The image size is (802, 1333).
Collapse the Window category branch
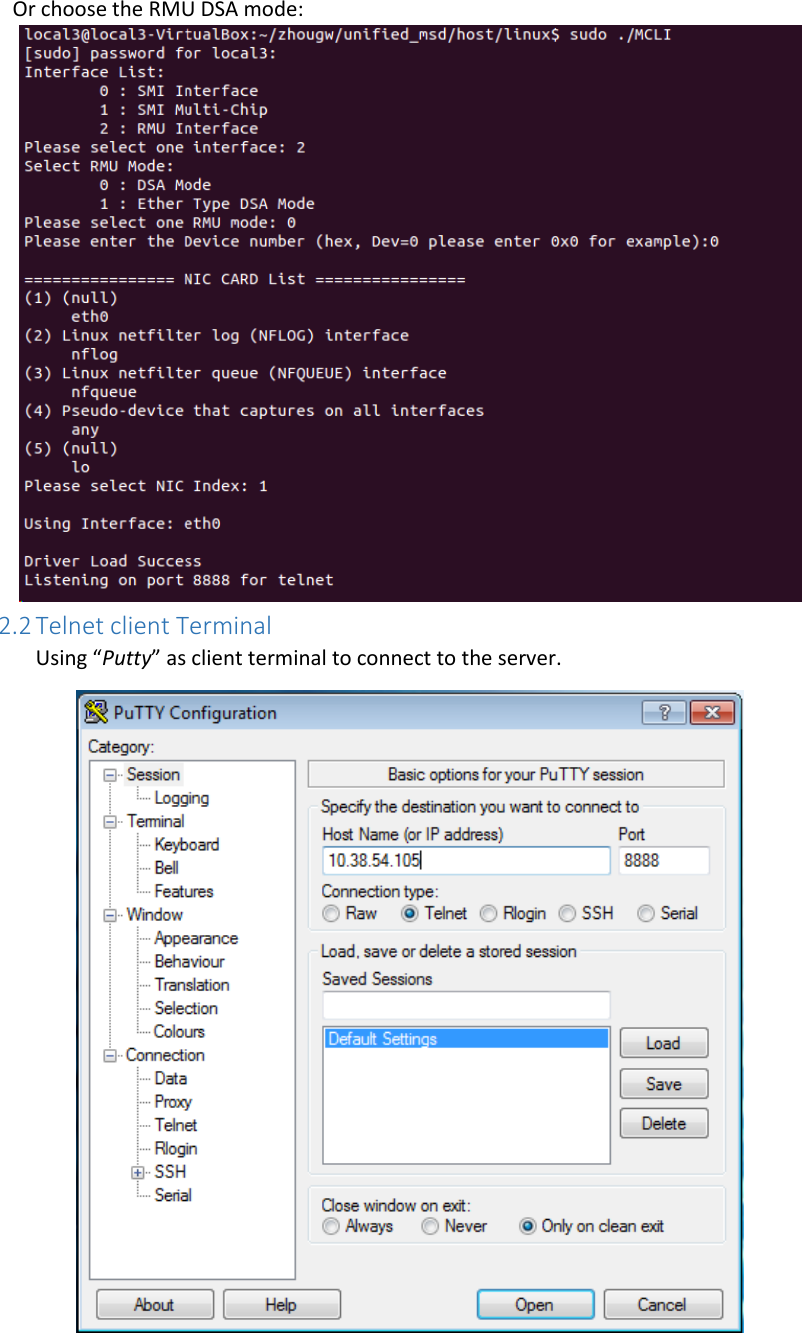tap(110, 914)
